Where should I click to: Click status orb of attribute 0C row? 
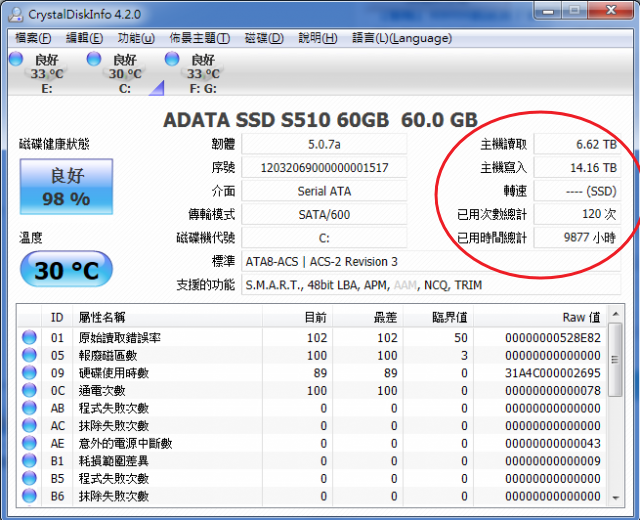tap(29, 390)
